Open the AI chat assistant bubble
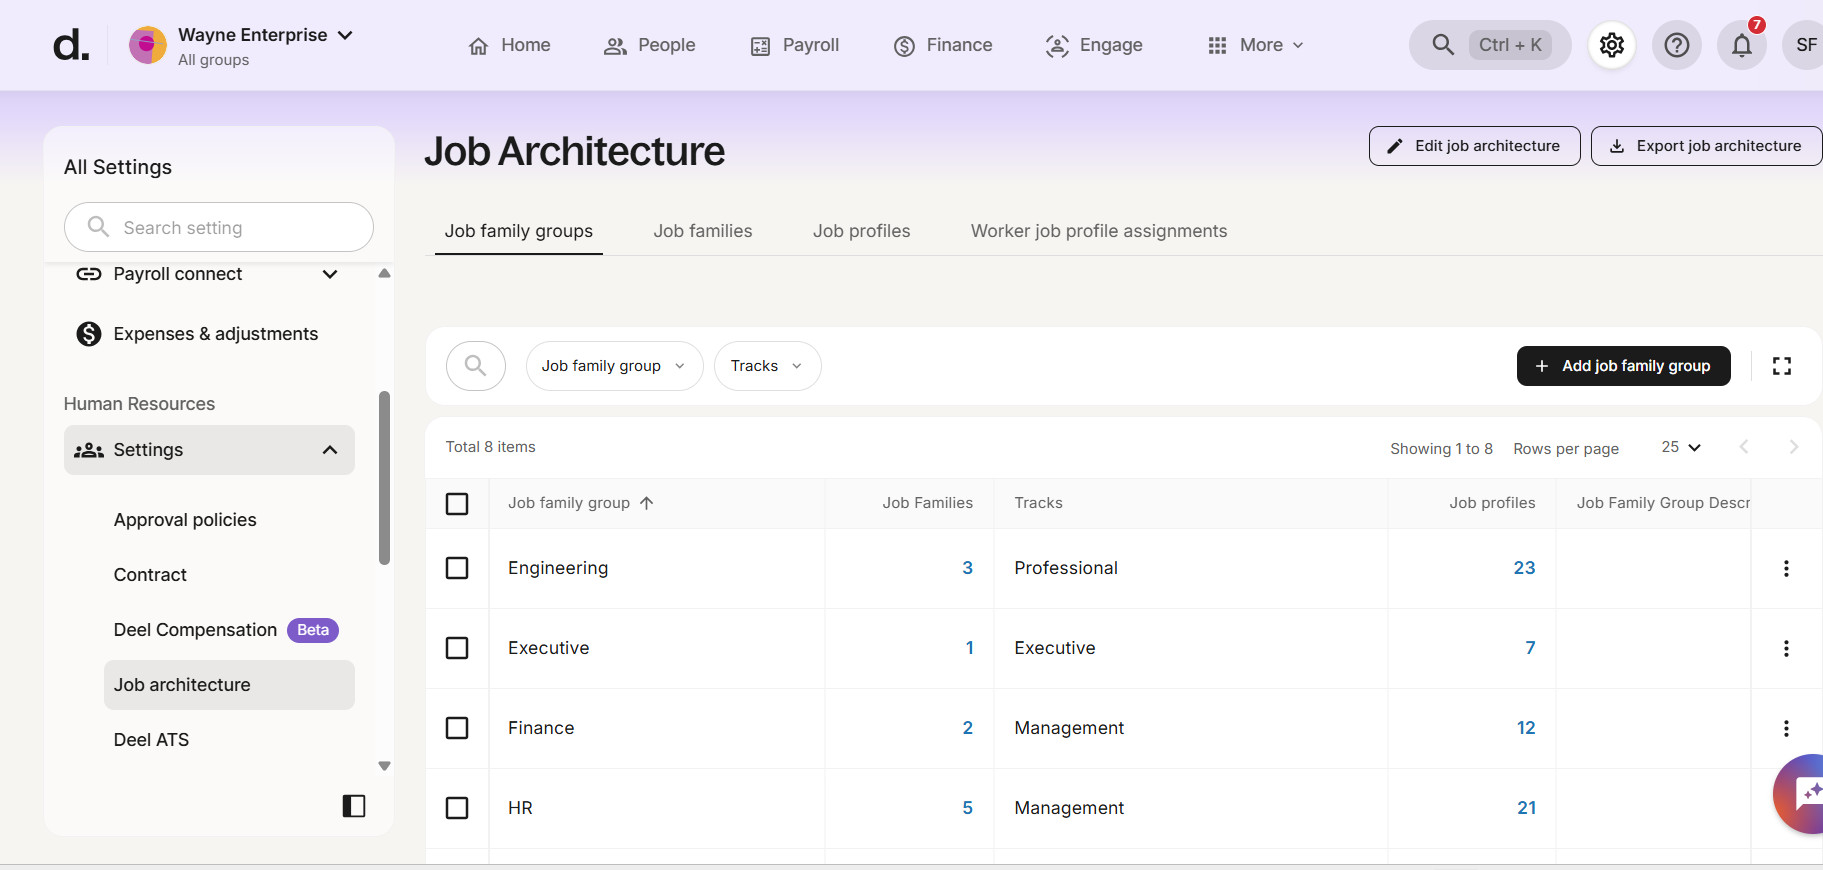 (x=1803, y=794)
